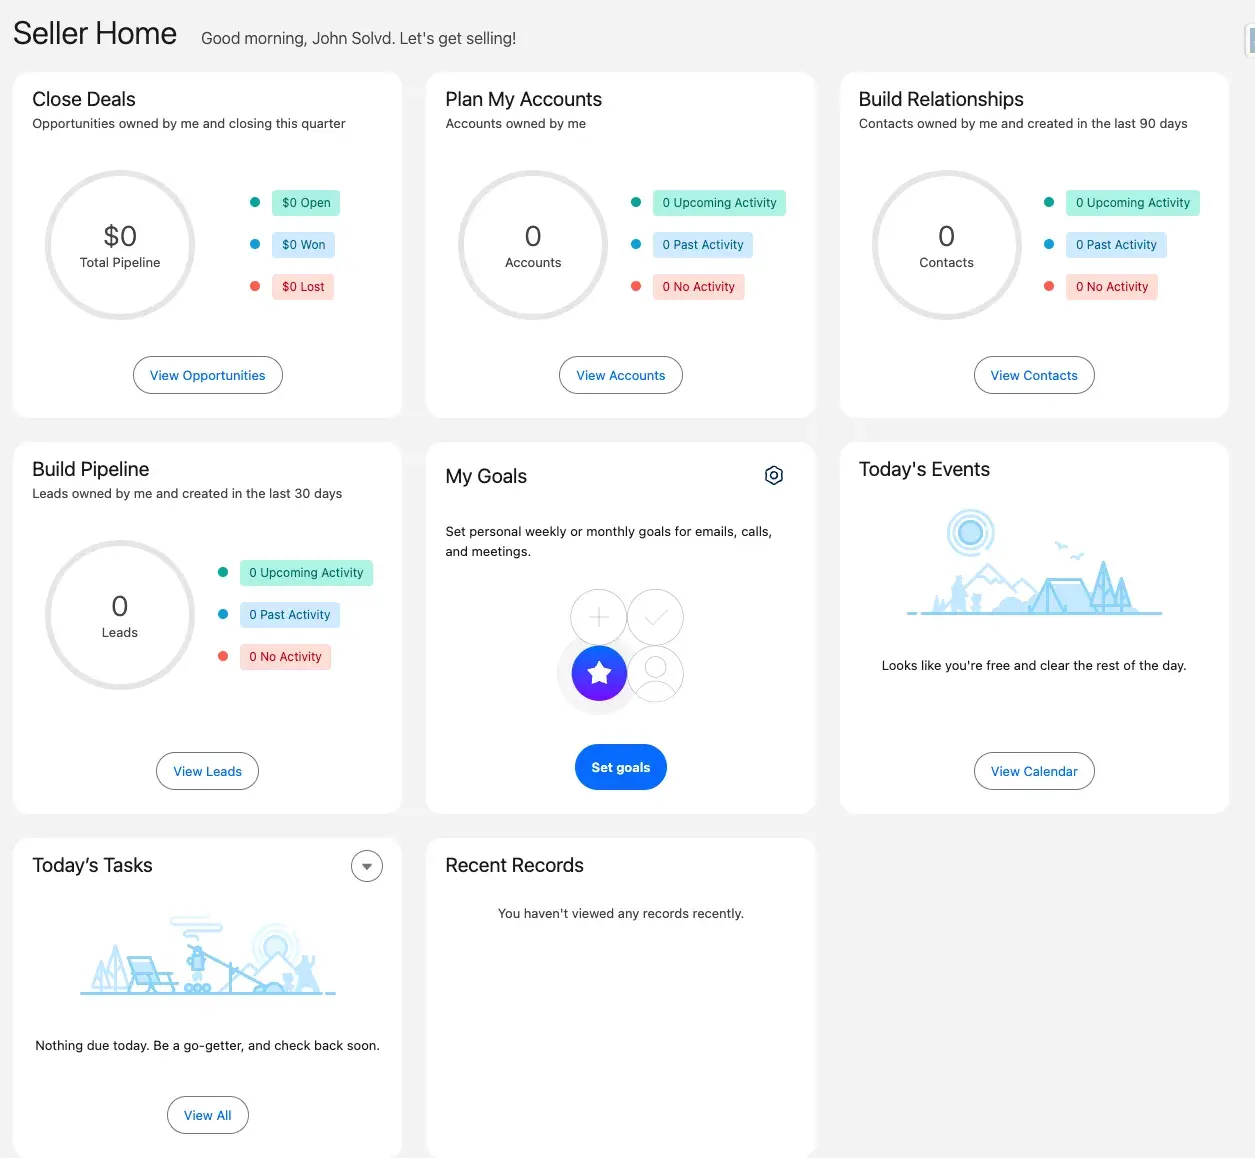Click the greeting message for John Solvd

359,38
